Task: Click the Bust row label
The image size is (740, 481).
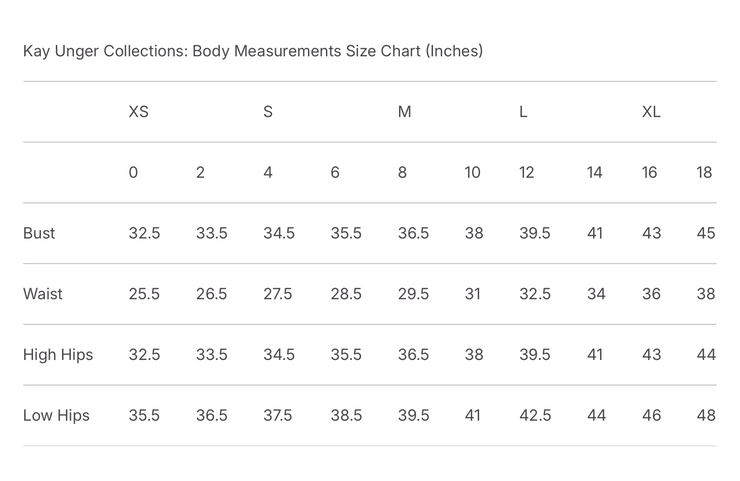Action: pos(39,233)
